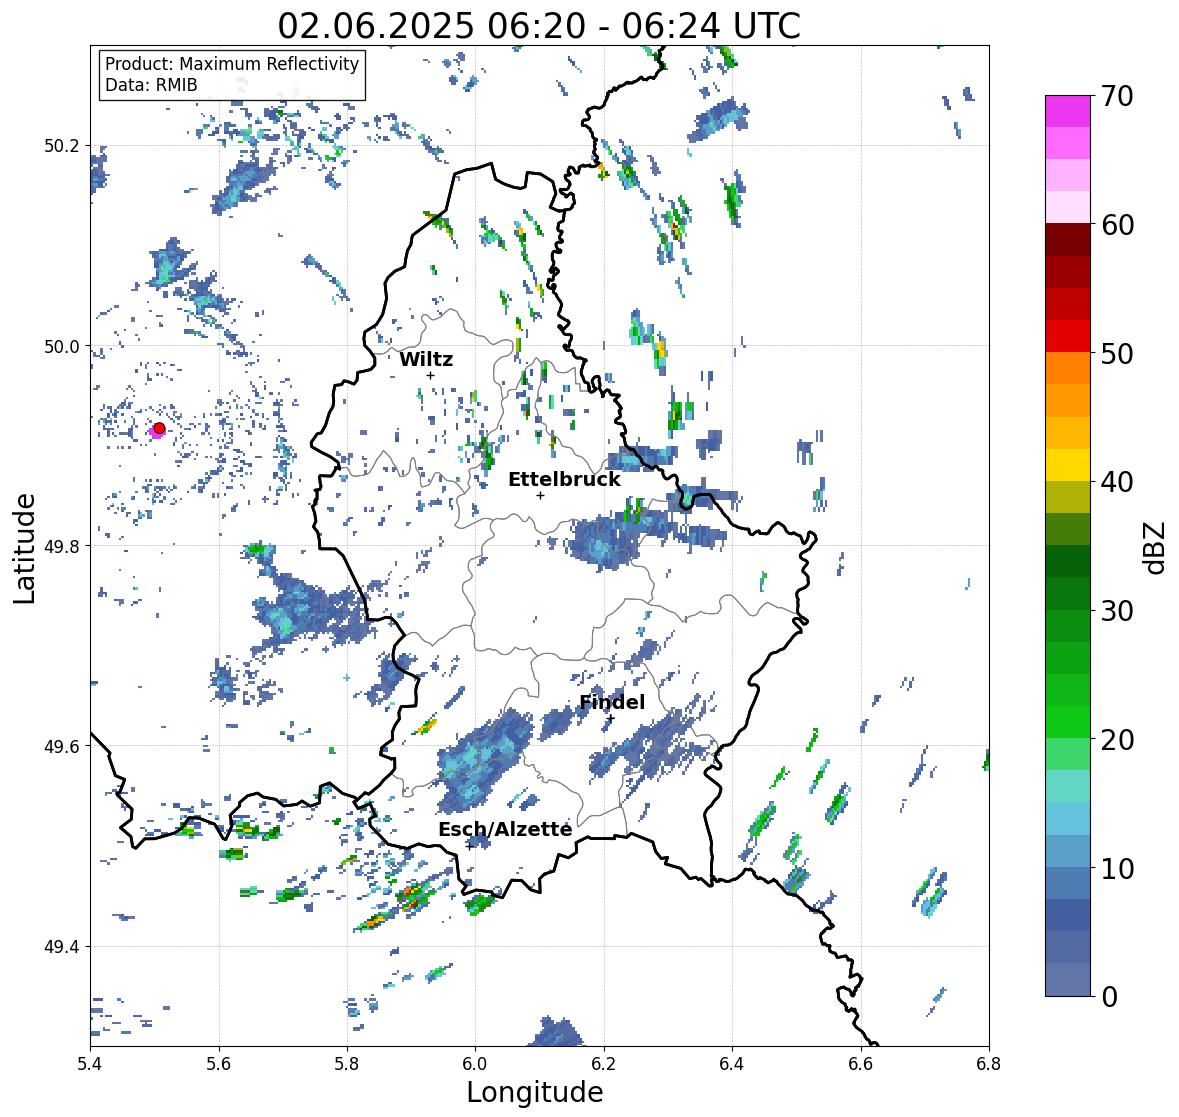Image resolution: width=1179 pixels, height=1117 pixels.
Task: Click the red dot marker on the map
Action: (159, 428)
